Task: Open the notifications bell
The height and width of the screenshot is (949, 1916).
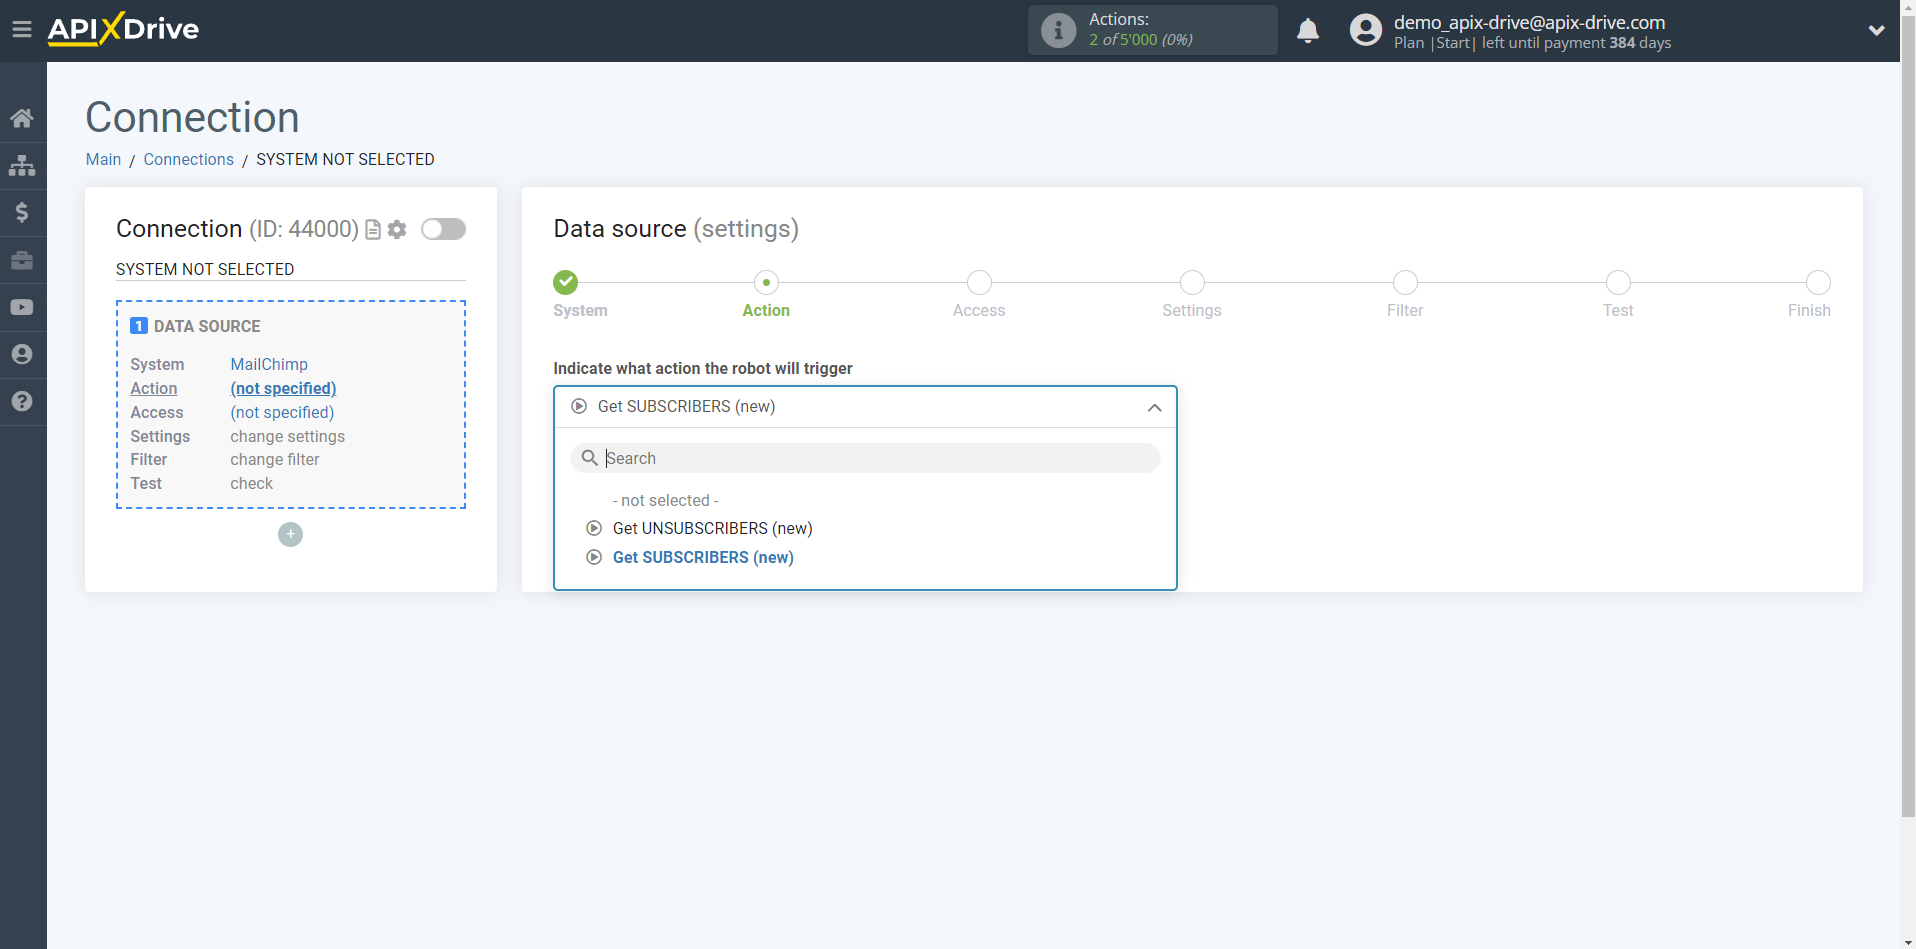Action: click(x=1308, y=30)
